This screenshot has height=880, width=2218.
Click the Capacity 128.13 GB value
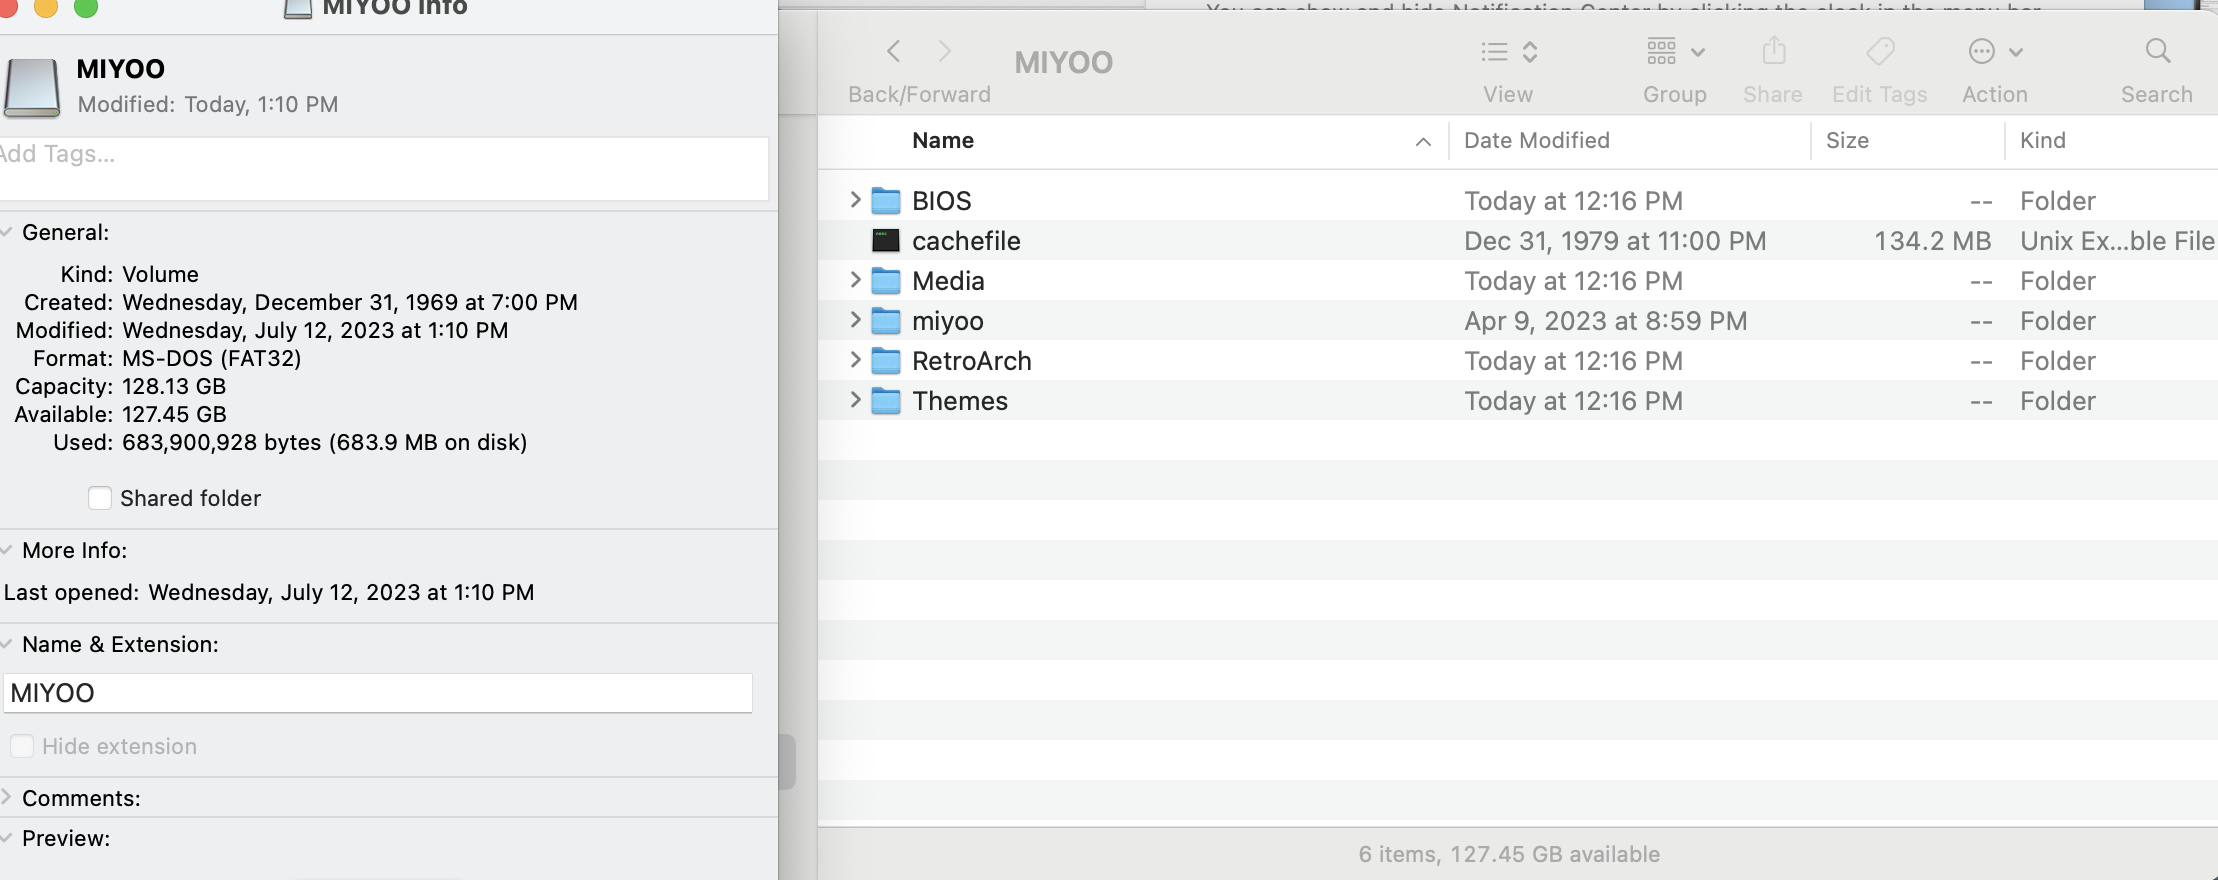click(x=174, y=386)
